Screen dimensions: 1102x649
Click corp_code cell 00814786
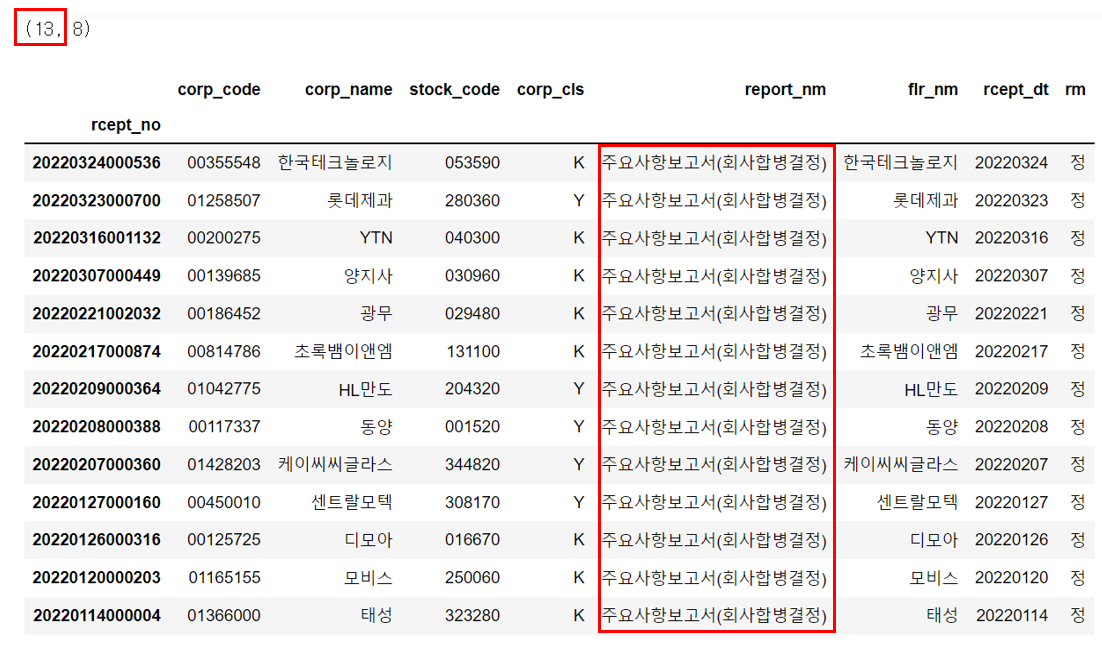(x=223, y=352)
